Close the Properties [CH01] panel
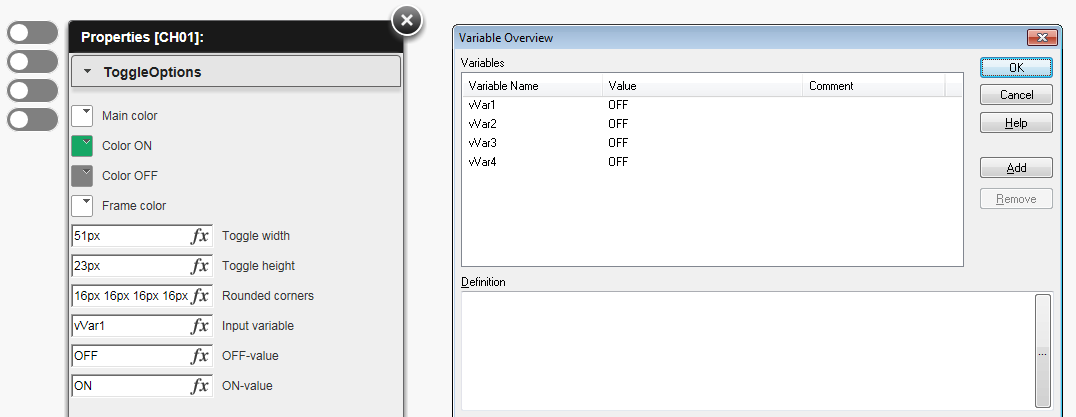Image resolution: width=1076 pixels, height=417 pixels. (405, 19)
